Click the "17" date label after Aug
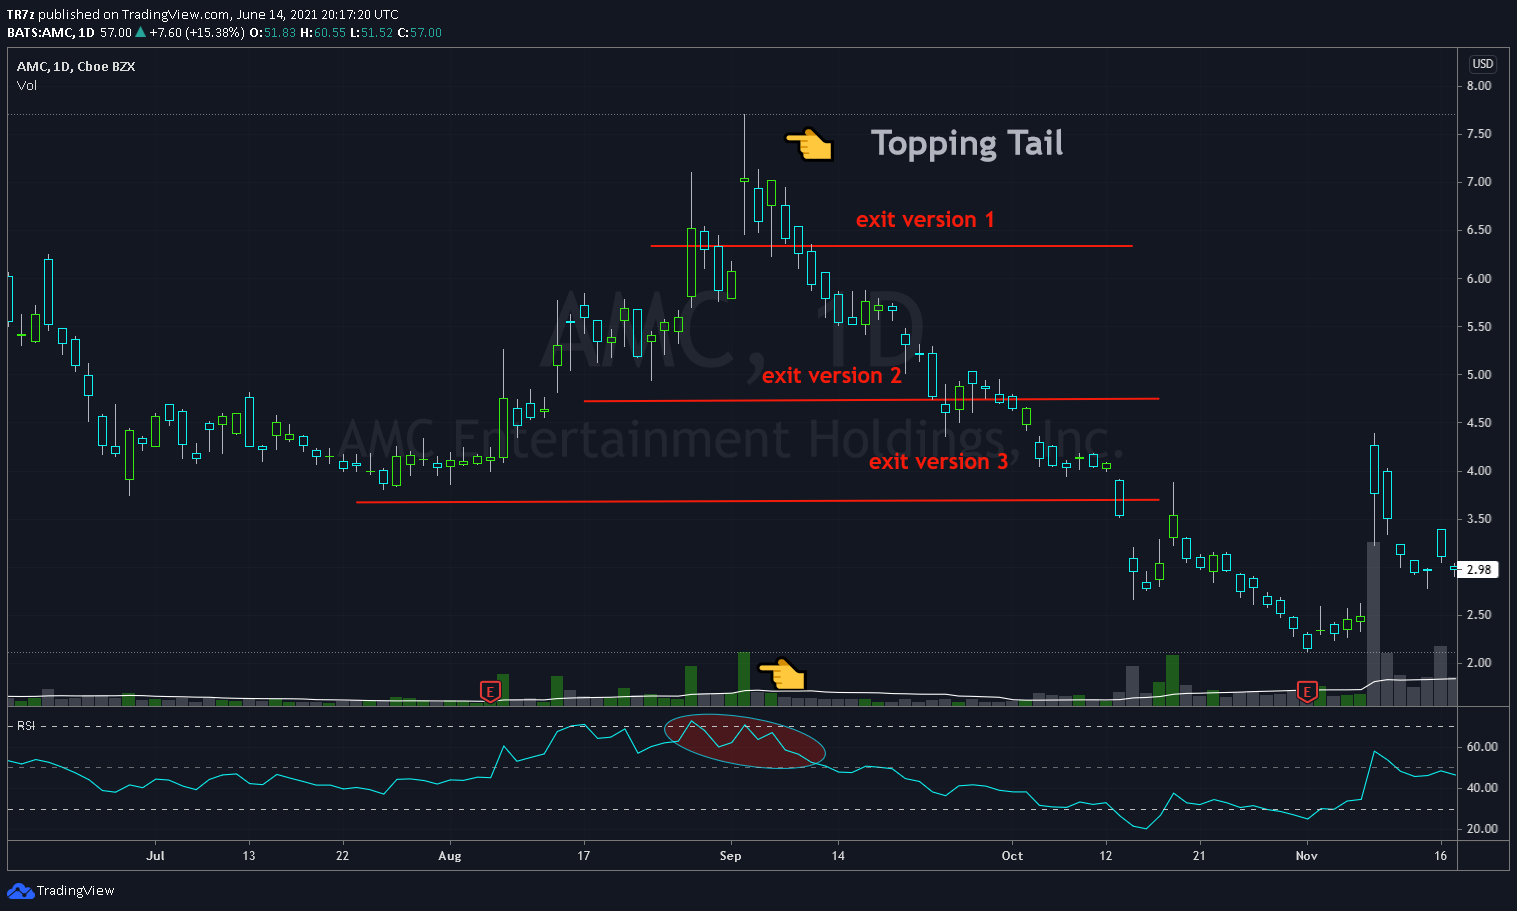Viewport: 1517px width, 911px height. coord(584,856)
